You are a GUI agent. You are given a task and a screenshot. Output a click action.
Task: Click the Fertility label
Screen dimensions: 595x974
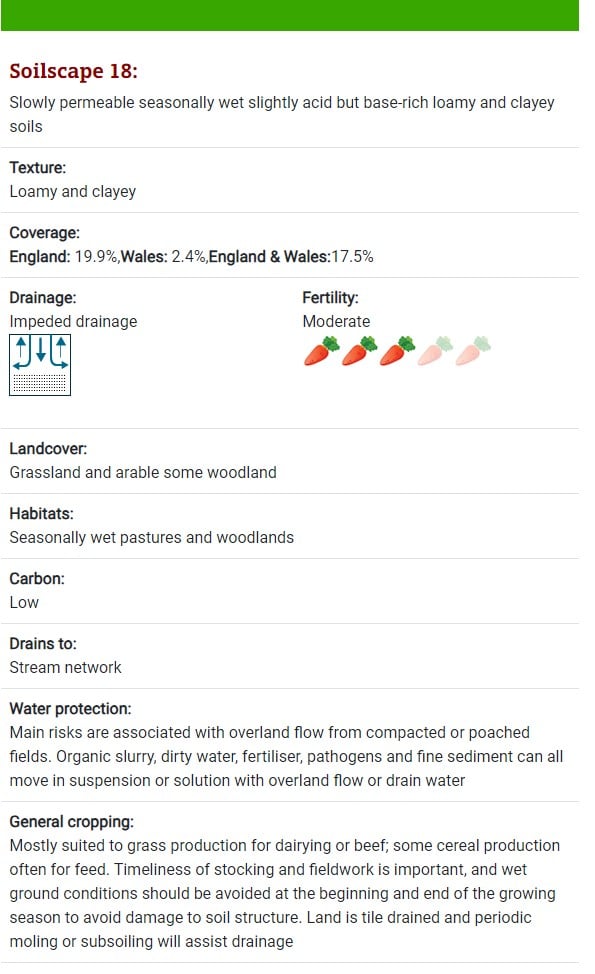330,298
